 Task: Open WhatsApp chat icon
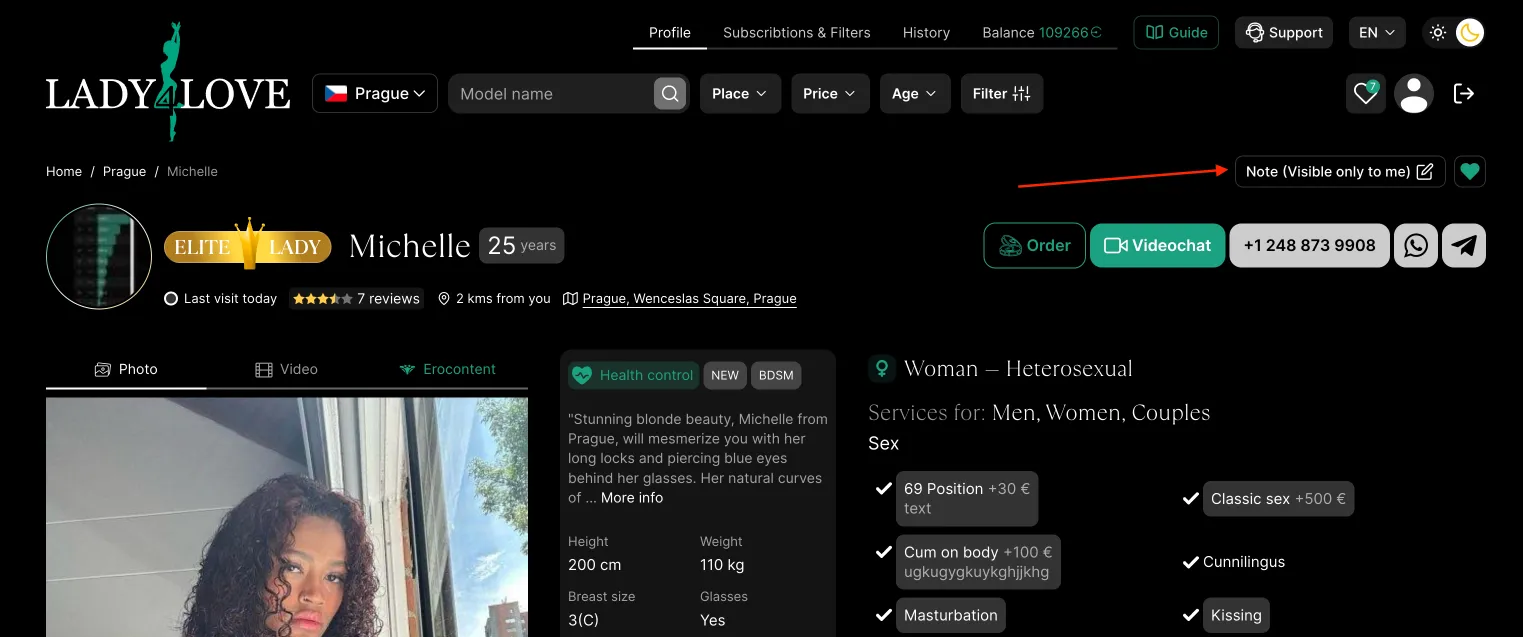coord(1416,245)
